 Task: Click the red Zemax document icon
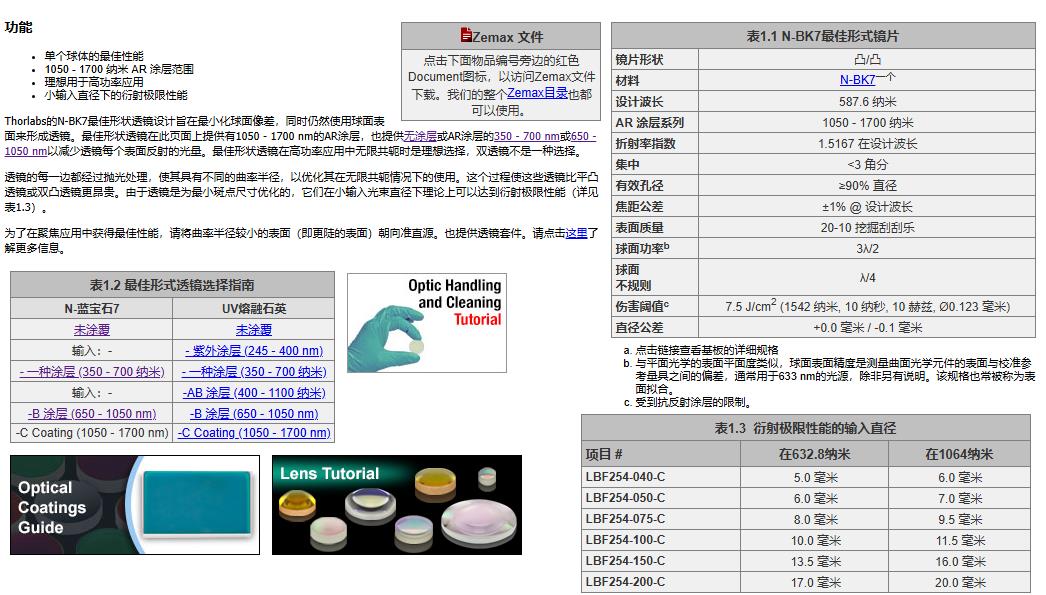pos(466,35)
